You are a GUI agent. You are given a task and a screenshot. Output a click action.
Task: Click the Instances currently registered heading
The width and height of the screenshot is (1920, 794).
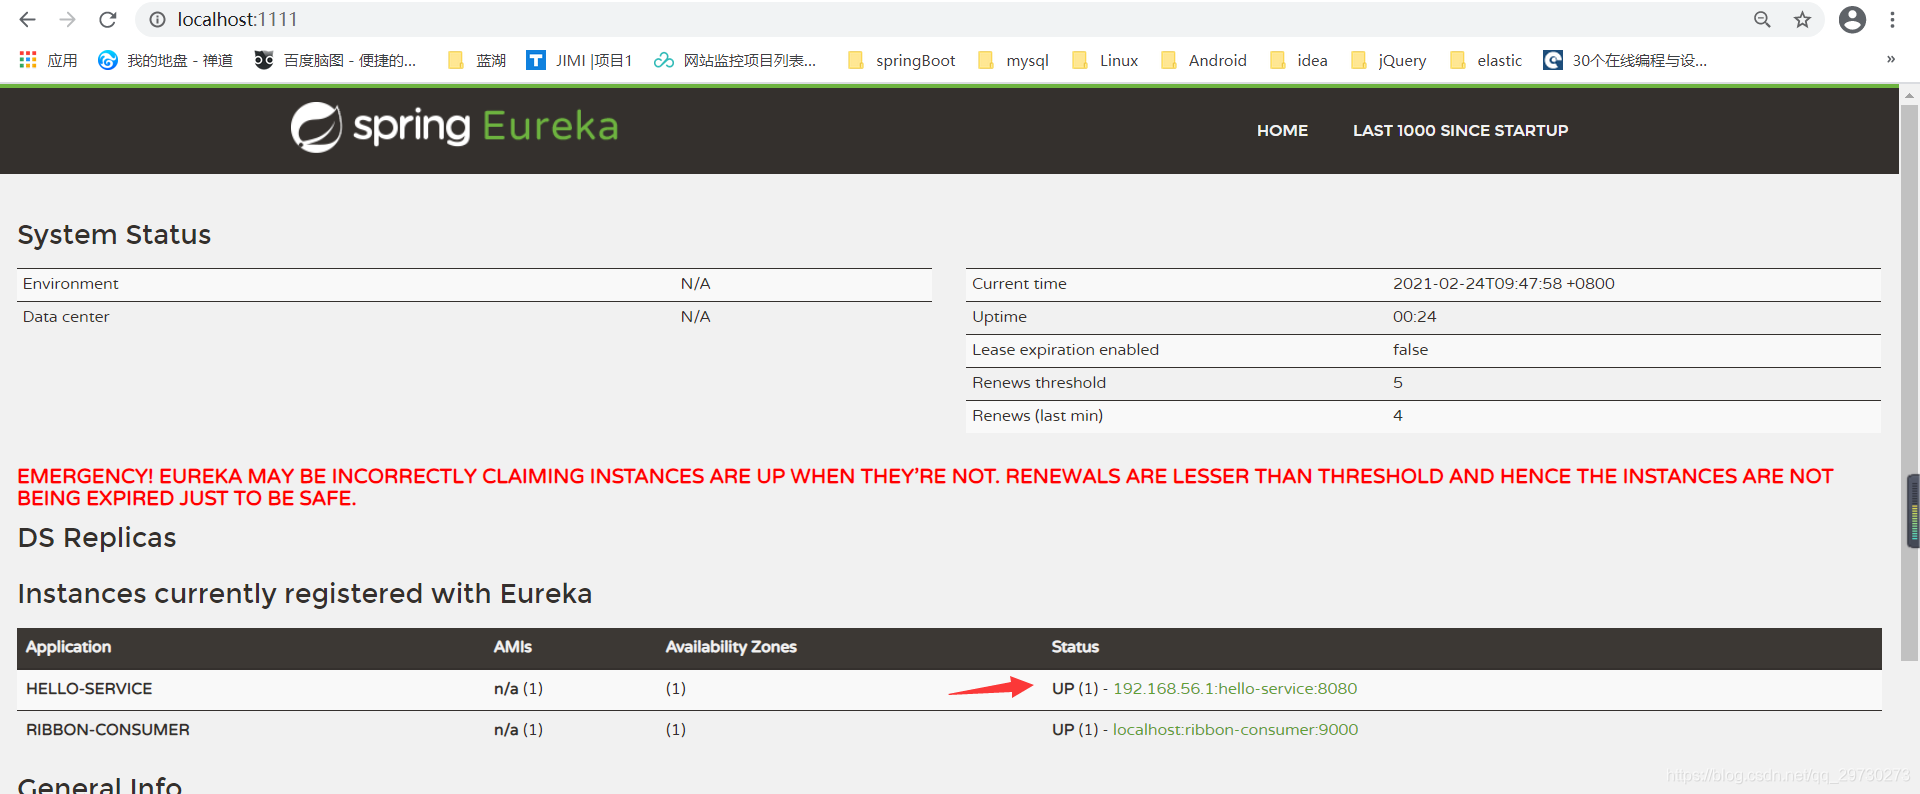[305, 594]
